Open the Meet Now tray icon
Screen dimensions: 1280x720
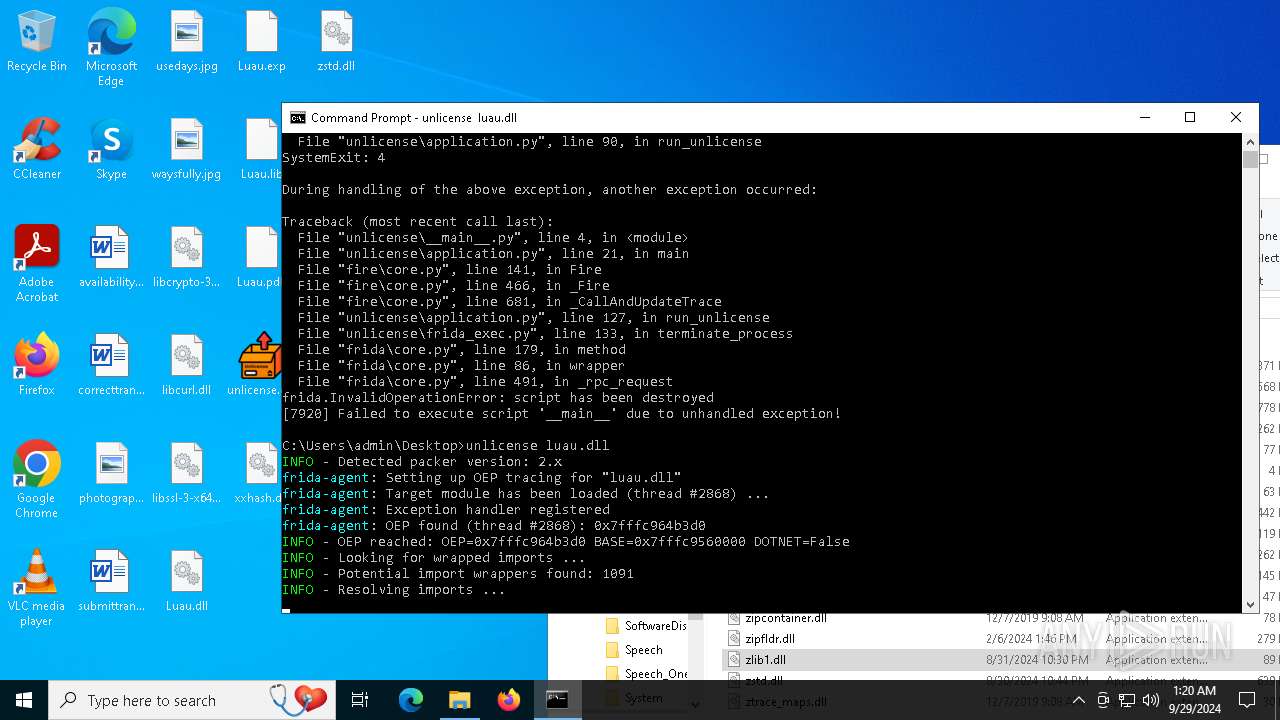pos(1102,700)
